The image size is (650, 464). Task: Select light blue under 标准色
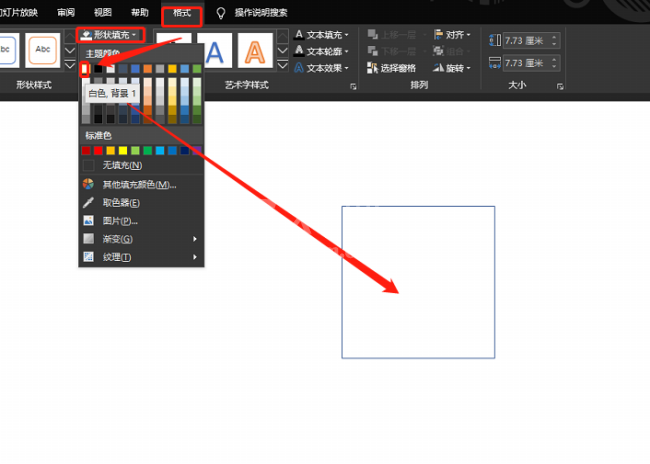pos(160,151)
